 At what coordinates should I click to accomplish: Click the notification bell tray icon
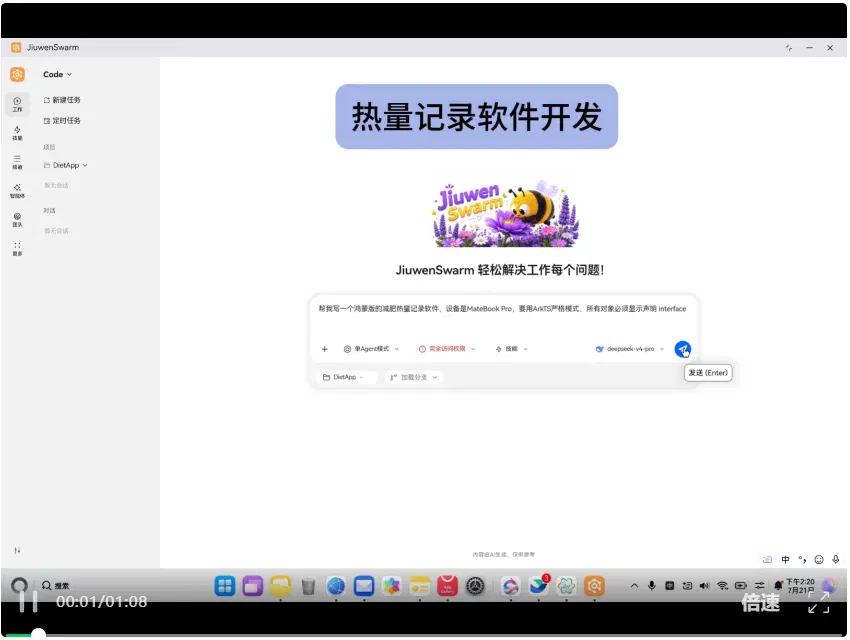778,586
